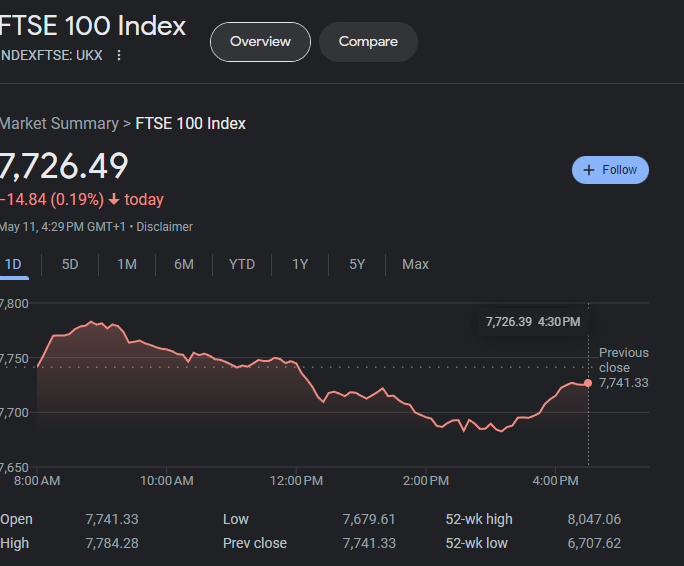Switch to the YTD chart range tab
Viewport: 684px width, 566px height.
tap(242, 264)
